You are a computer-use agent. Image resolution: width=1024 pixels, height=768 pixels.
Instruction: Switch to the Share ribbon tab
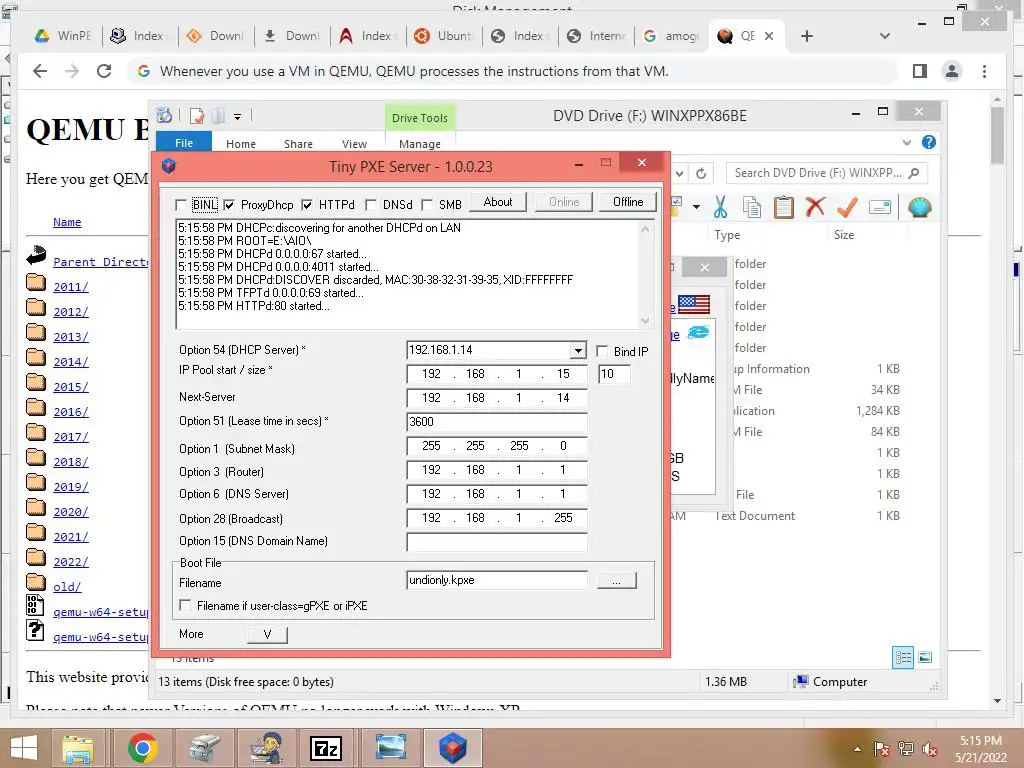tap(298, 144)
